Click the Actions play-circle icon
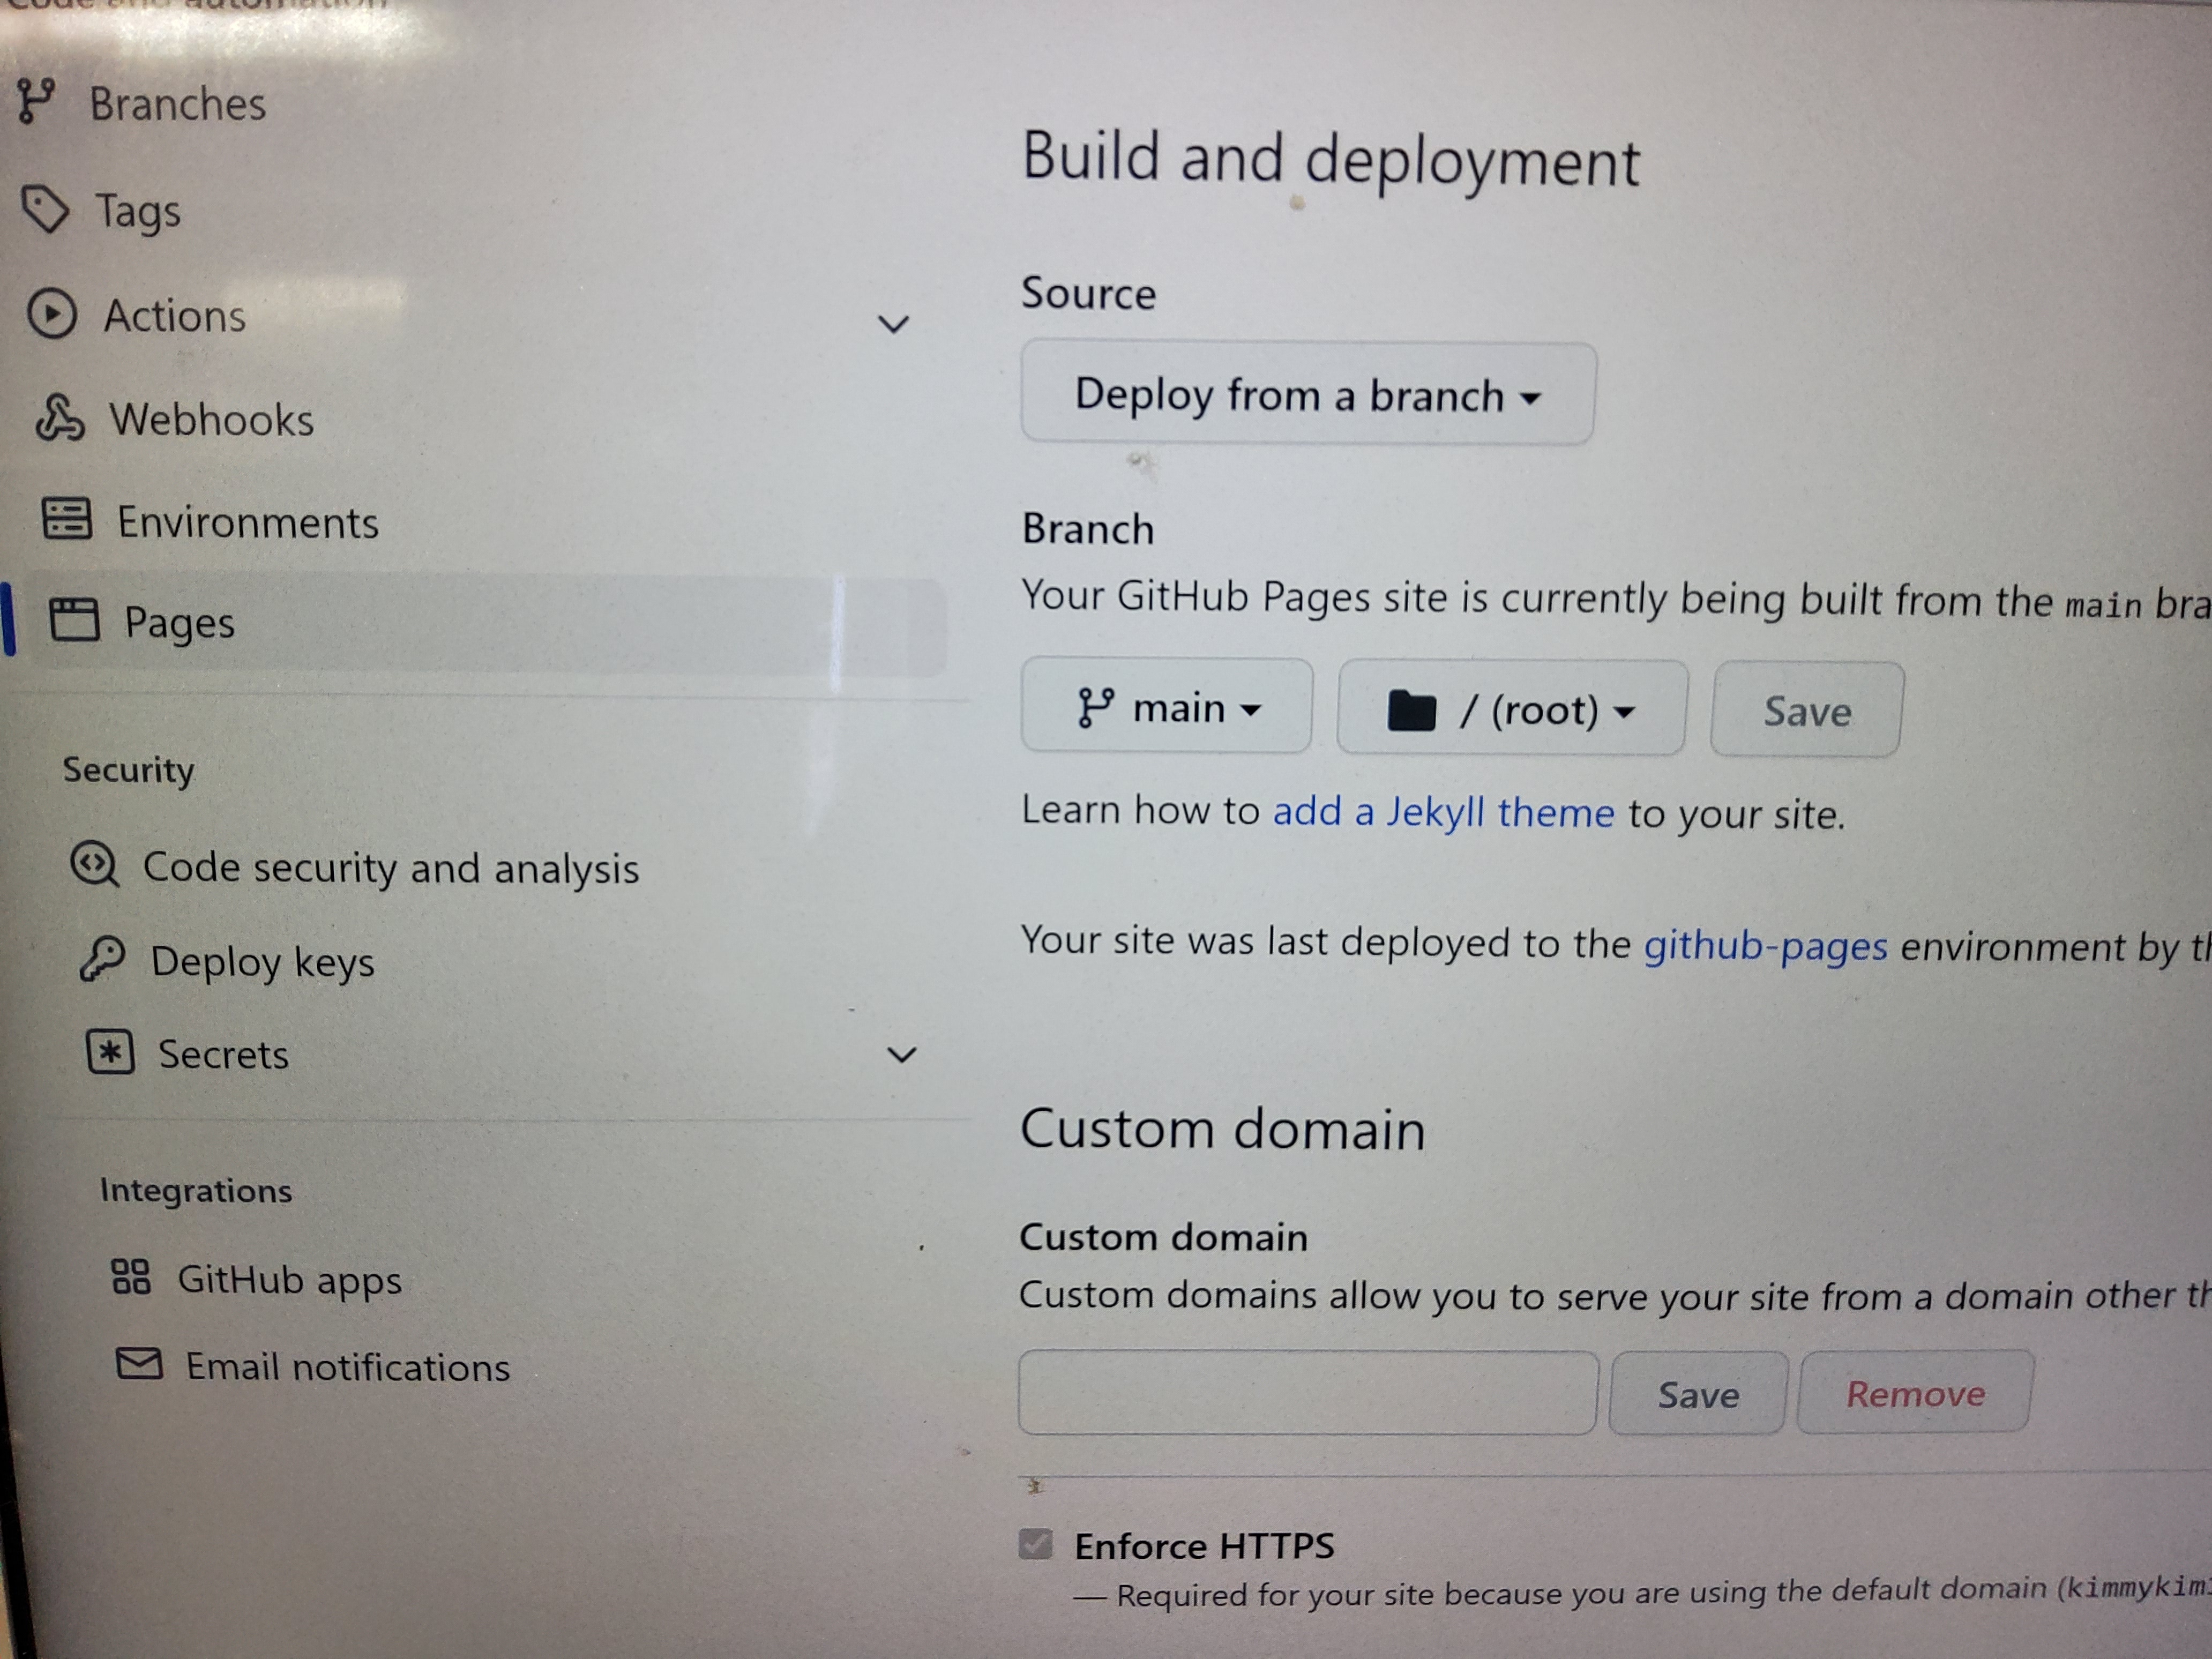This screenshot has height=1659, width=2212. point(51,314)
